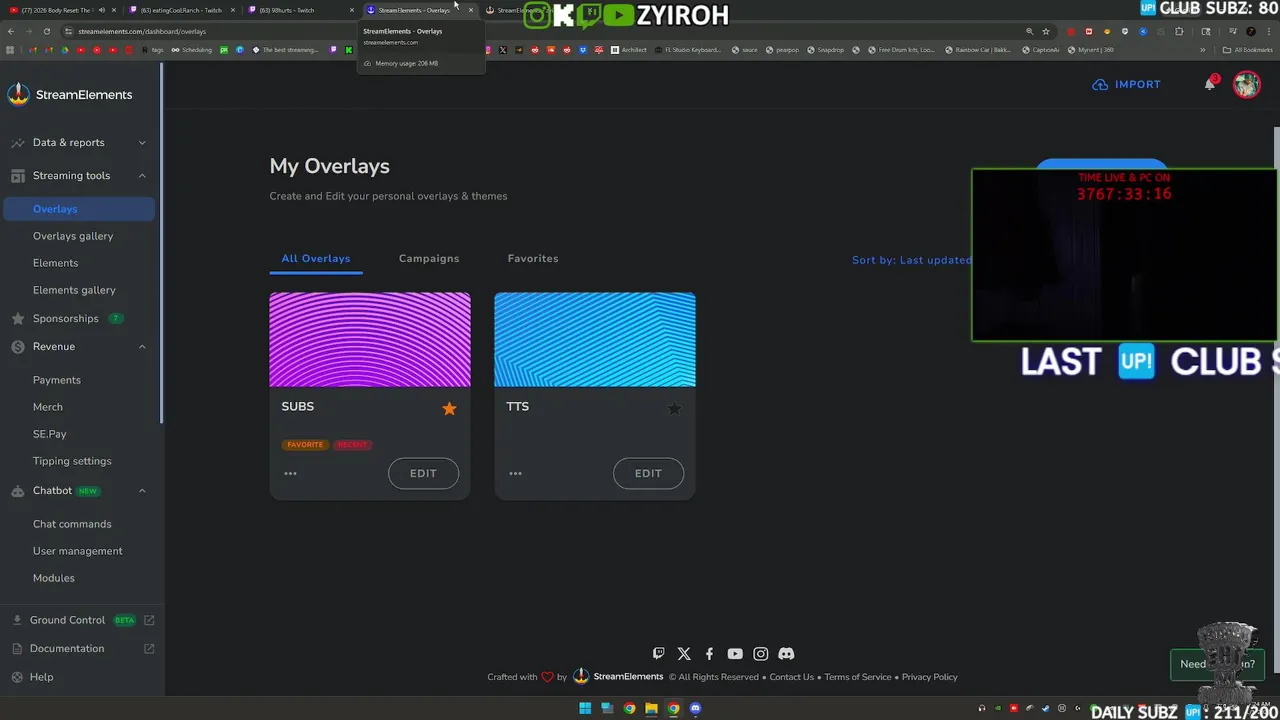Open Chat commands under Chatbot
The width and height of the screenshot is (1280, 720).
(x=72, y=524)
